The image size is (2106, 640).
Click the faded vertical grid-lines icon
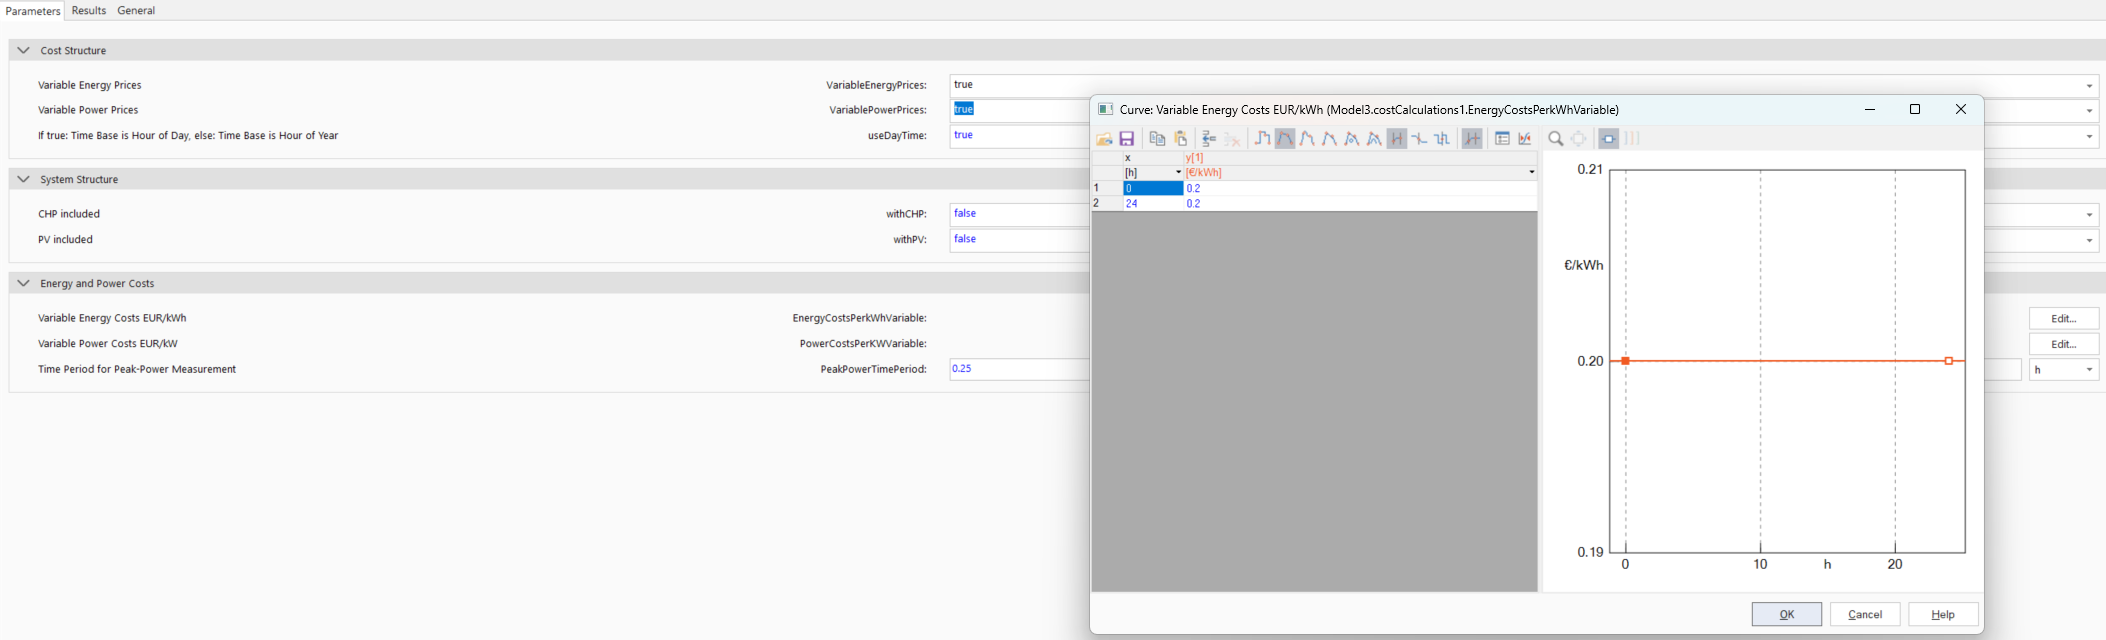[x=1631, y=138]
